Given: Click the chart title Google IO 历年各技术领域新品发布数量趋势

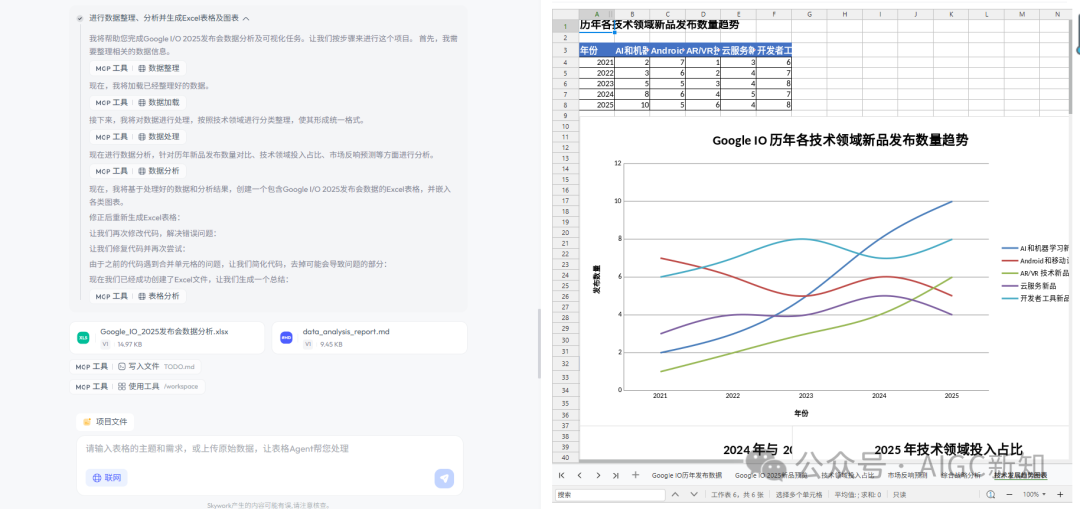Looking at the screenshot, I should (x=840, y=141).
